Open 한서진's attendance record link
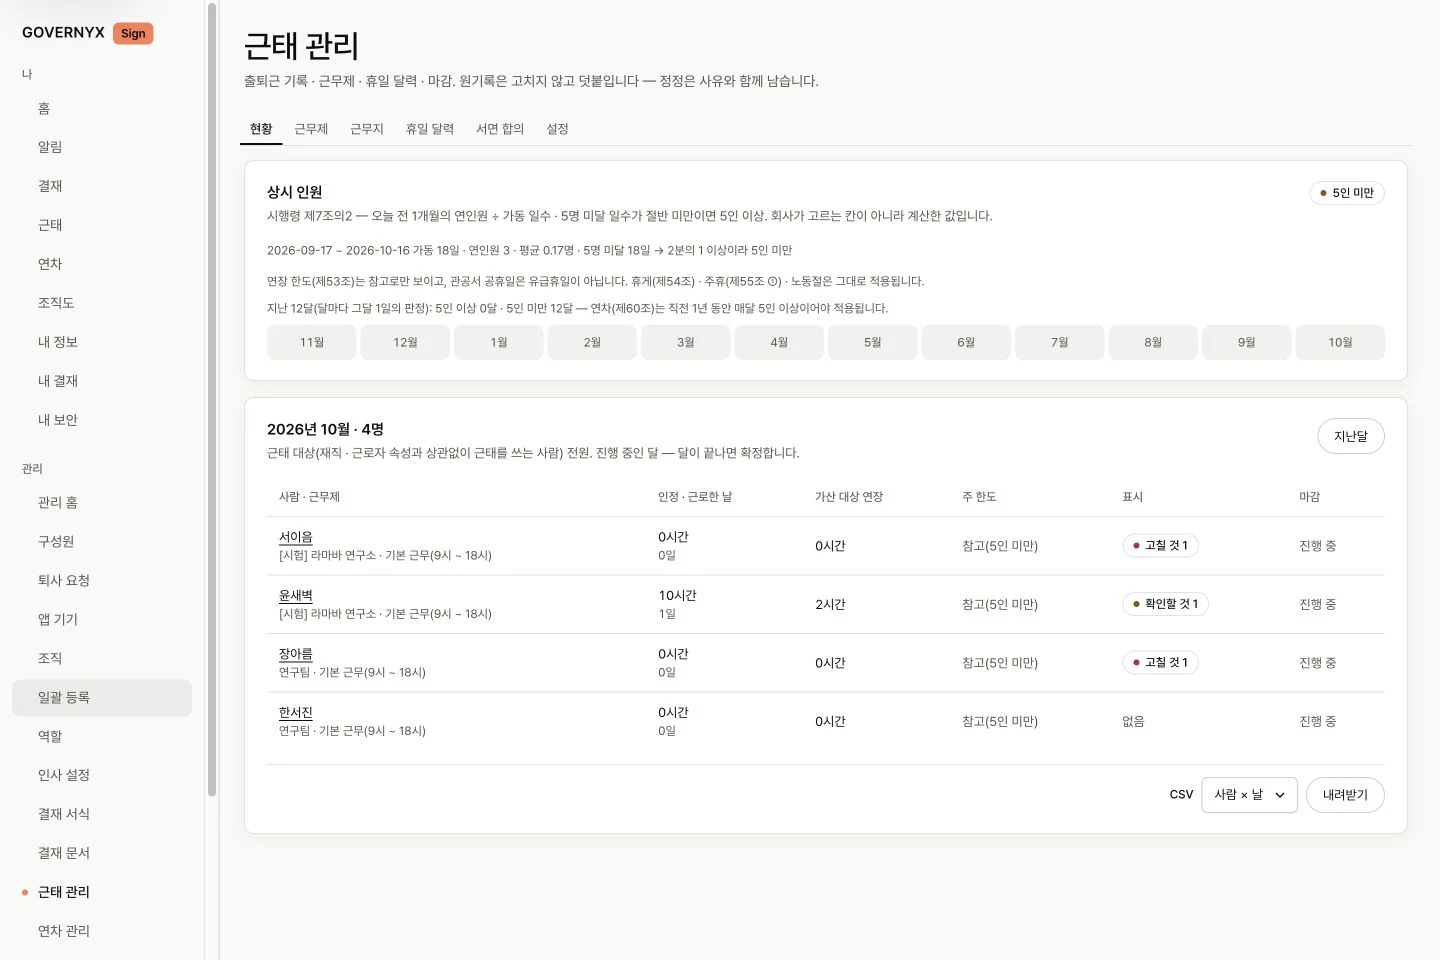Image resolution: width=1440 pixels, height=960 pixels. (296, 712)
